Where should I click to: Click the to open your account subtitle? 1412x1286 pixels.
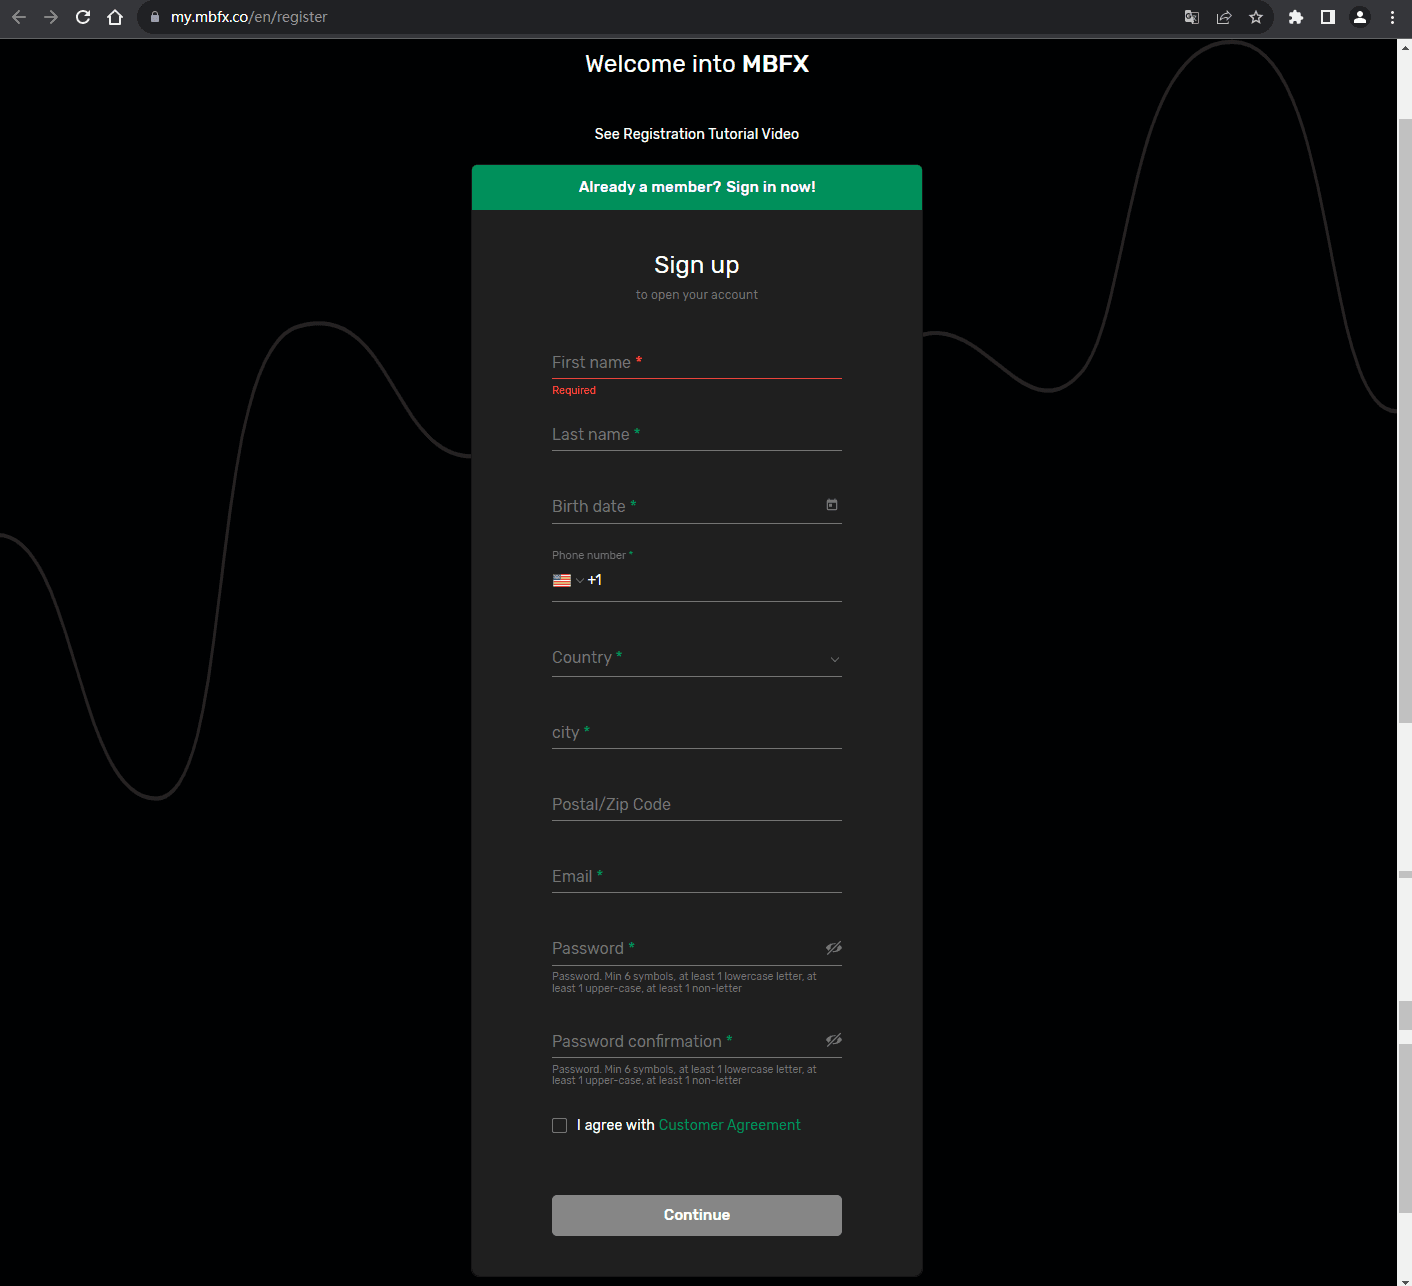pyautogui.click(x=697, y=295)
